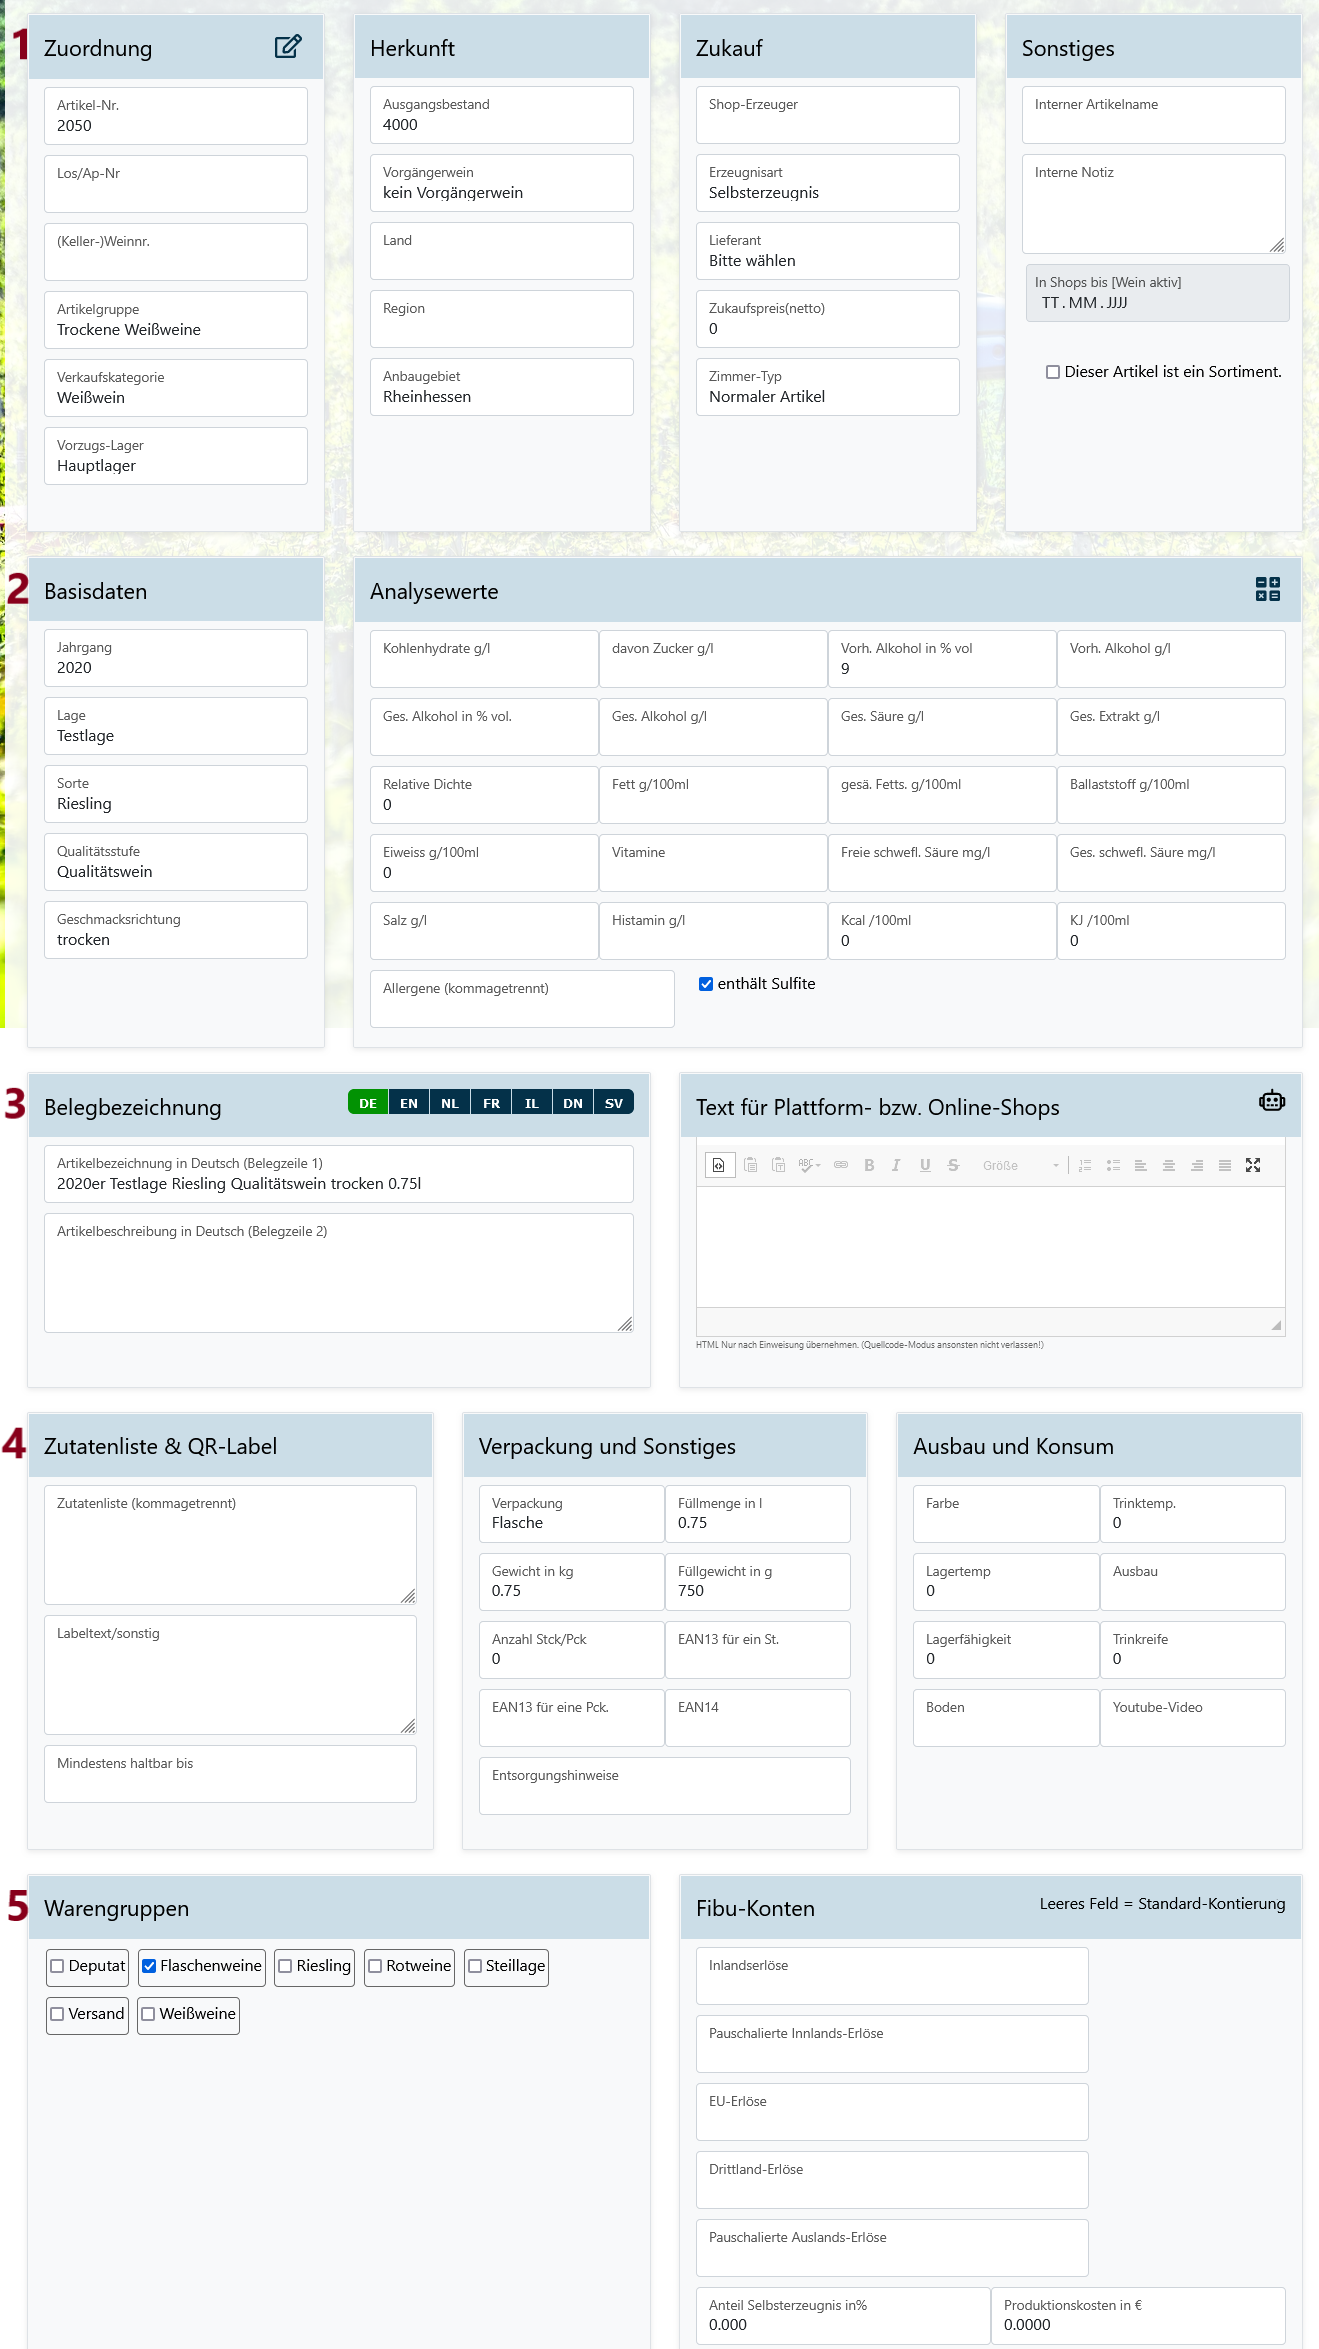
Task: Click the edit icon in the Zuordnung header
Action: click(288, 47)
